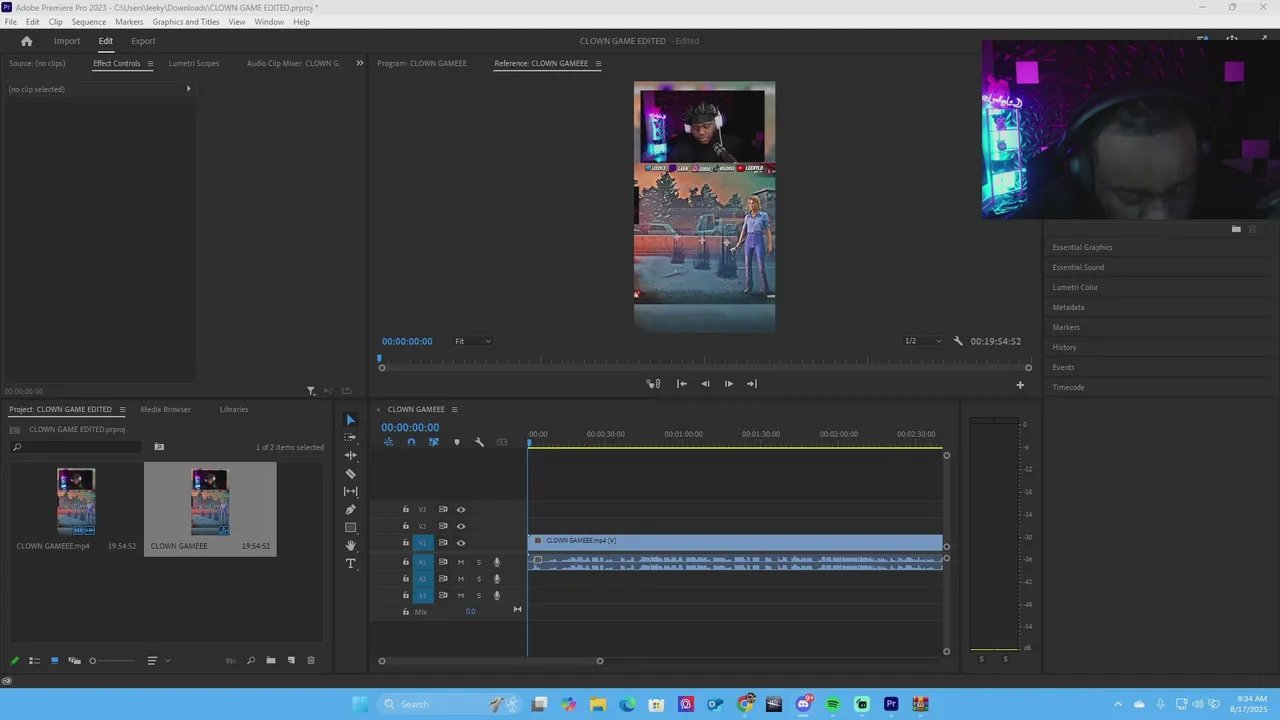Image resolution: width=1280 pixels, height=720 pixels.
Task: Switch to Lumetri Scopes tab
Action: tap(194, 63)
